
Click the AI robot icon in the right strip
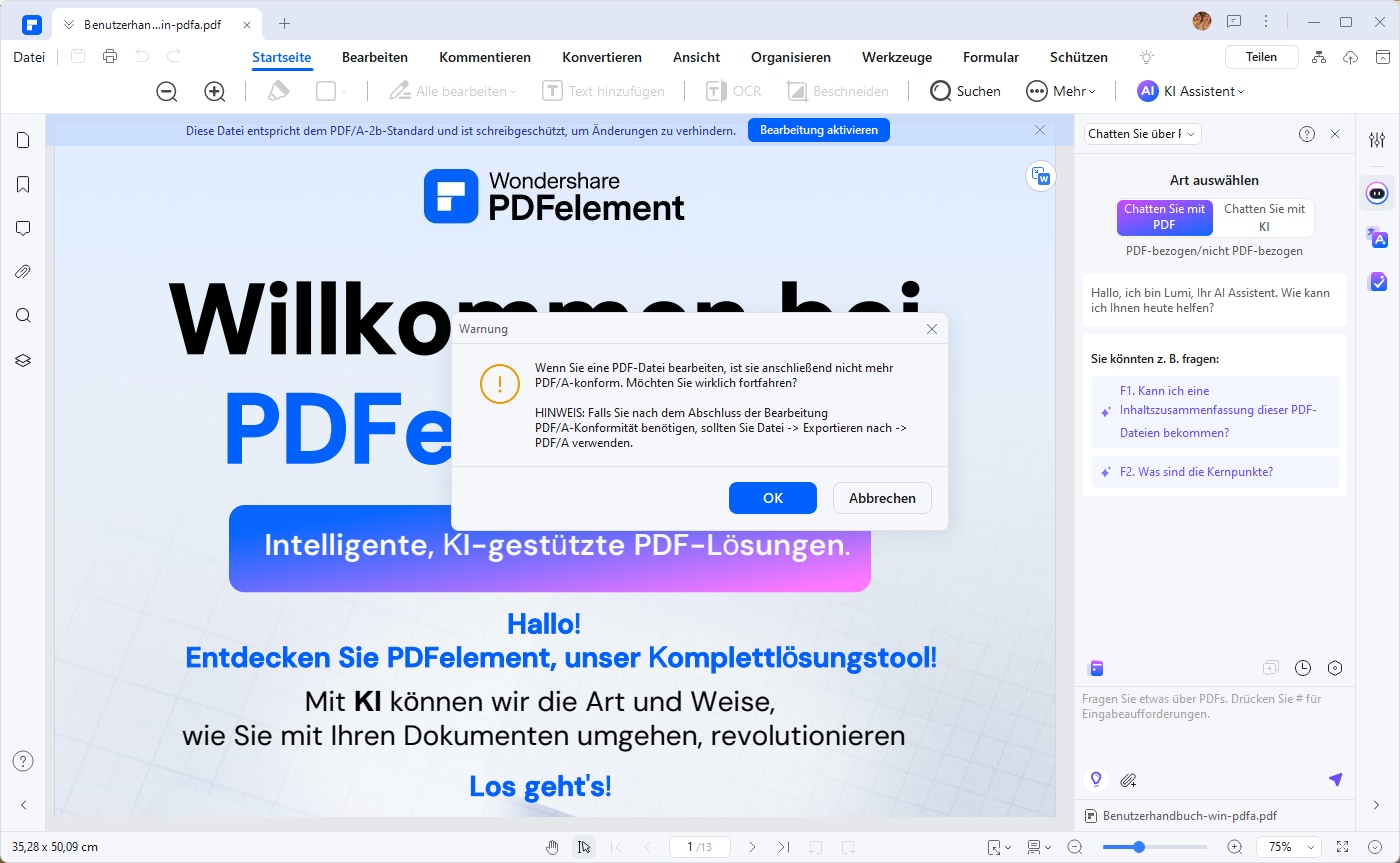tap(1377, 193)
